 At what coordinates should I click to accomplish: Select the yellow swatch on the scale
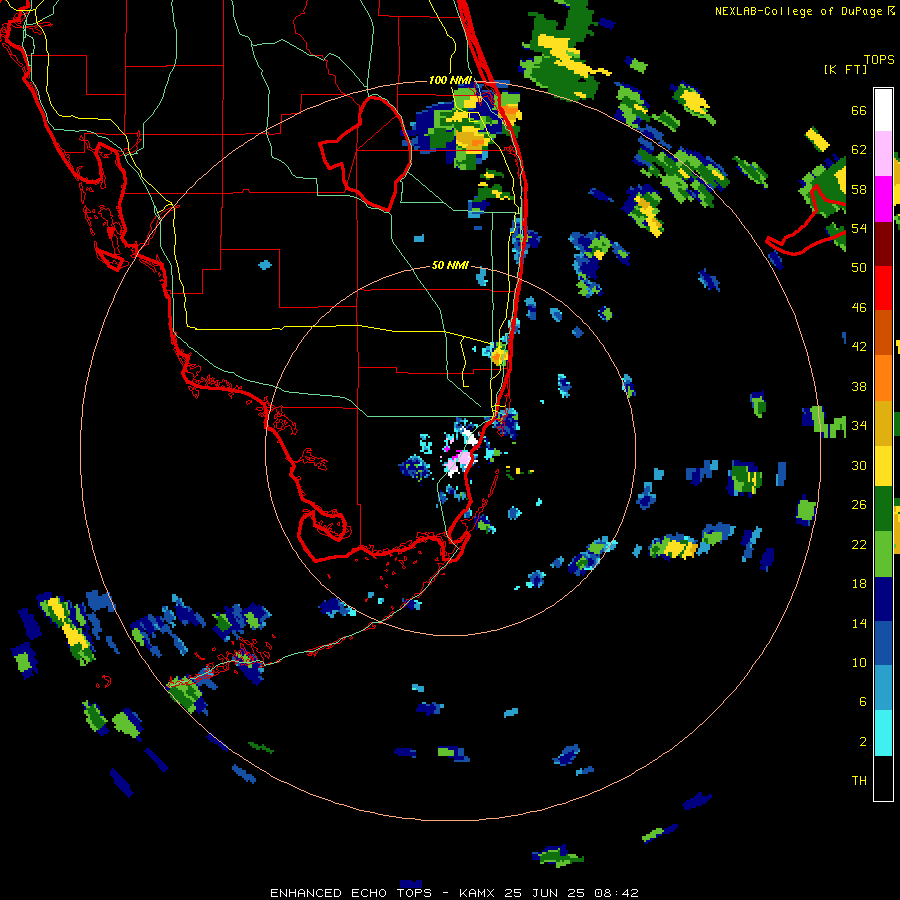pyautogui.click(x=883, y=465)
